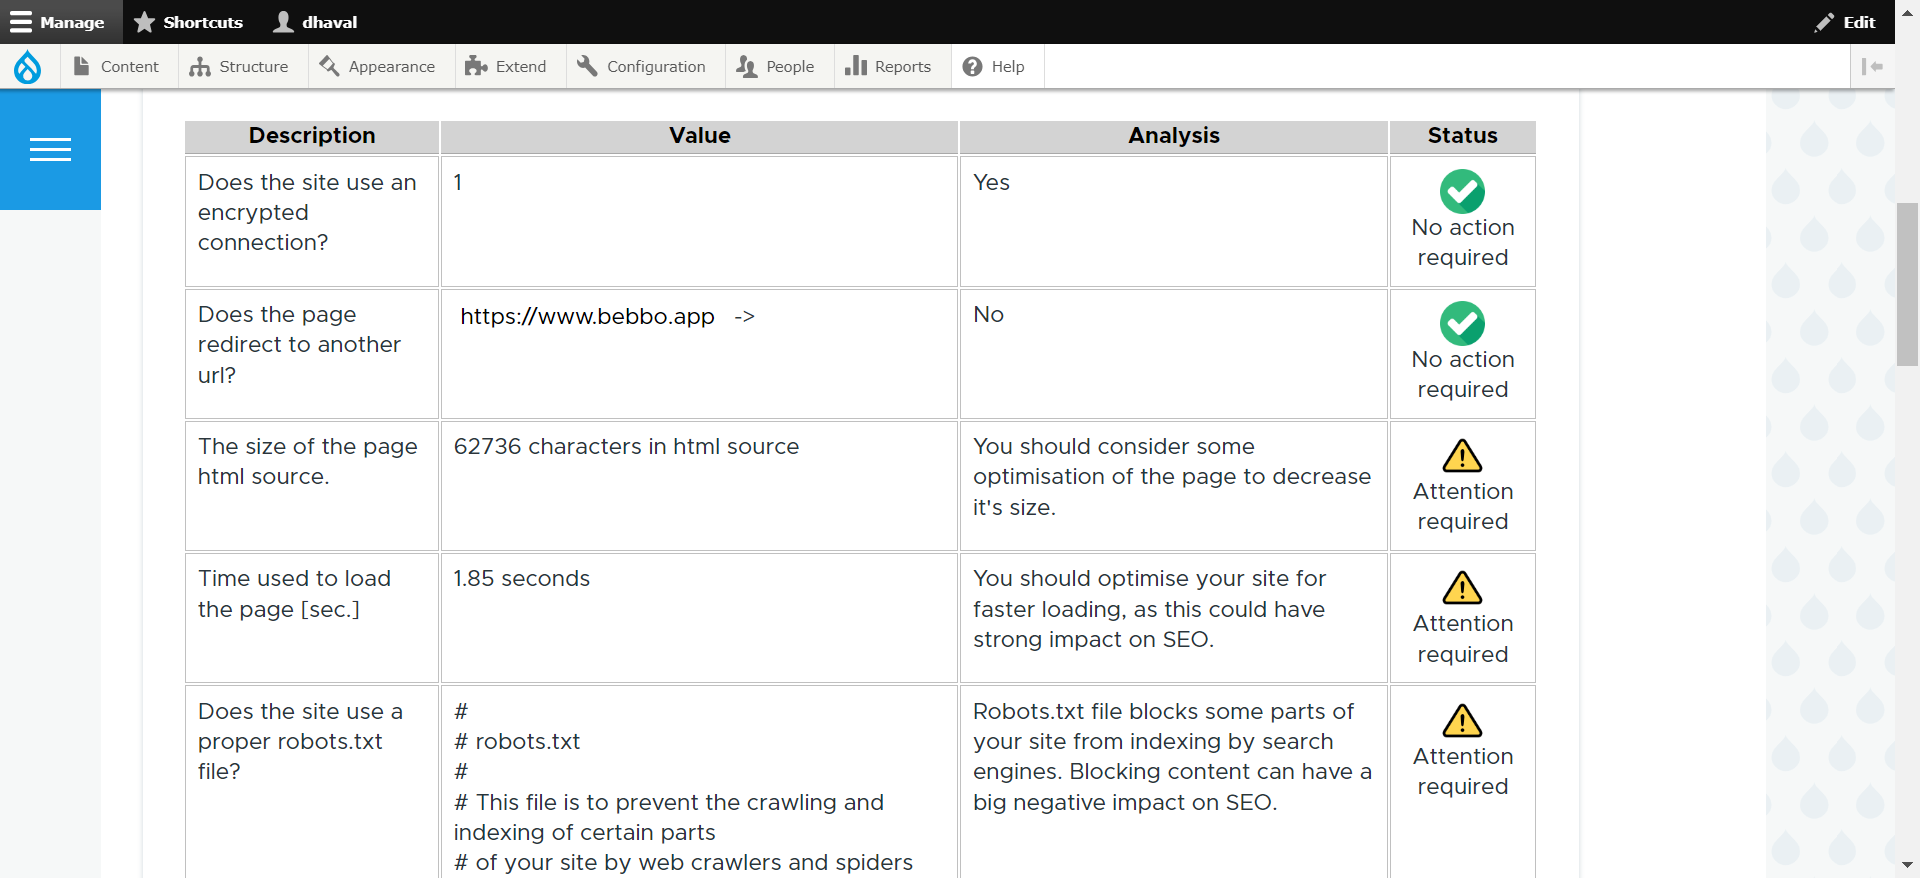Click the Edit pencil button
Viewport: 1920px width, 878px height.
coord(1846,22)
